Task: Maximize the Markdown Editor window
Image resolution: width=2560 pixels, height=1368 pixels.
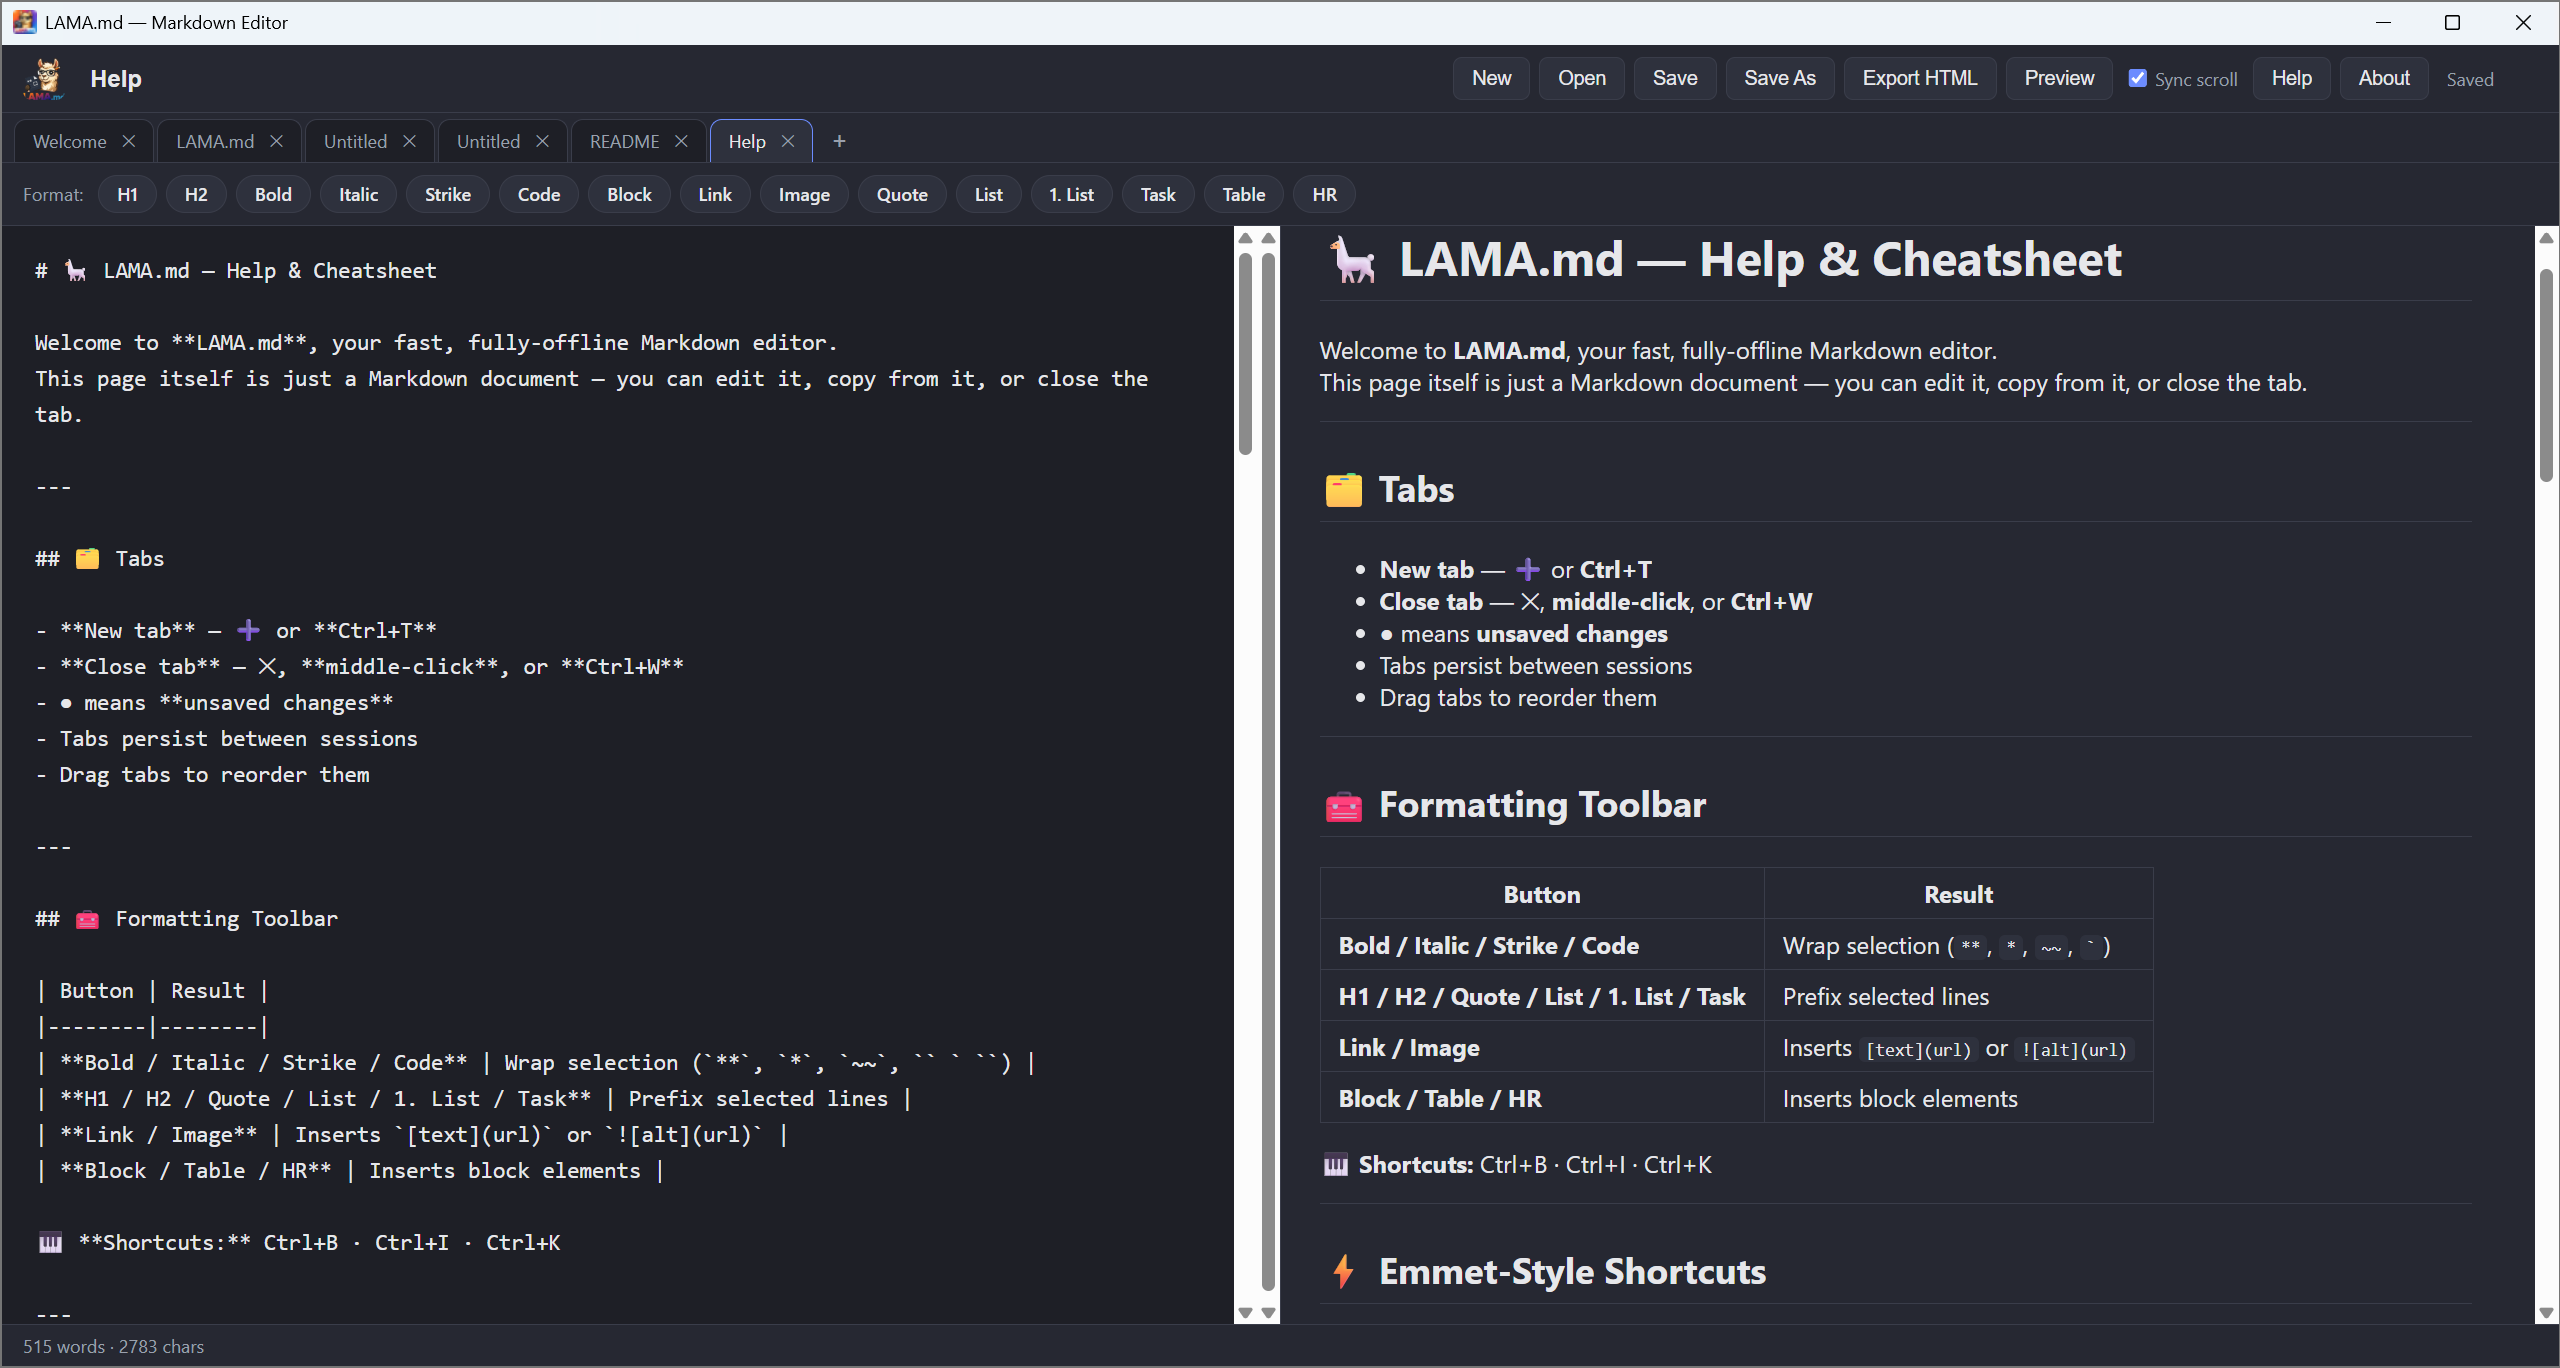Action: click(2452, 22)
